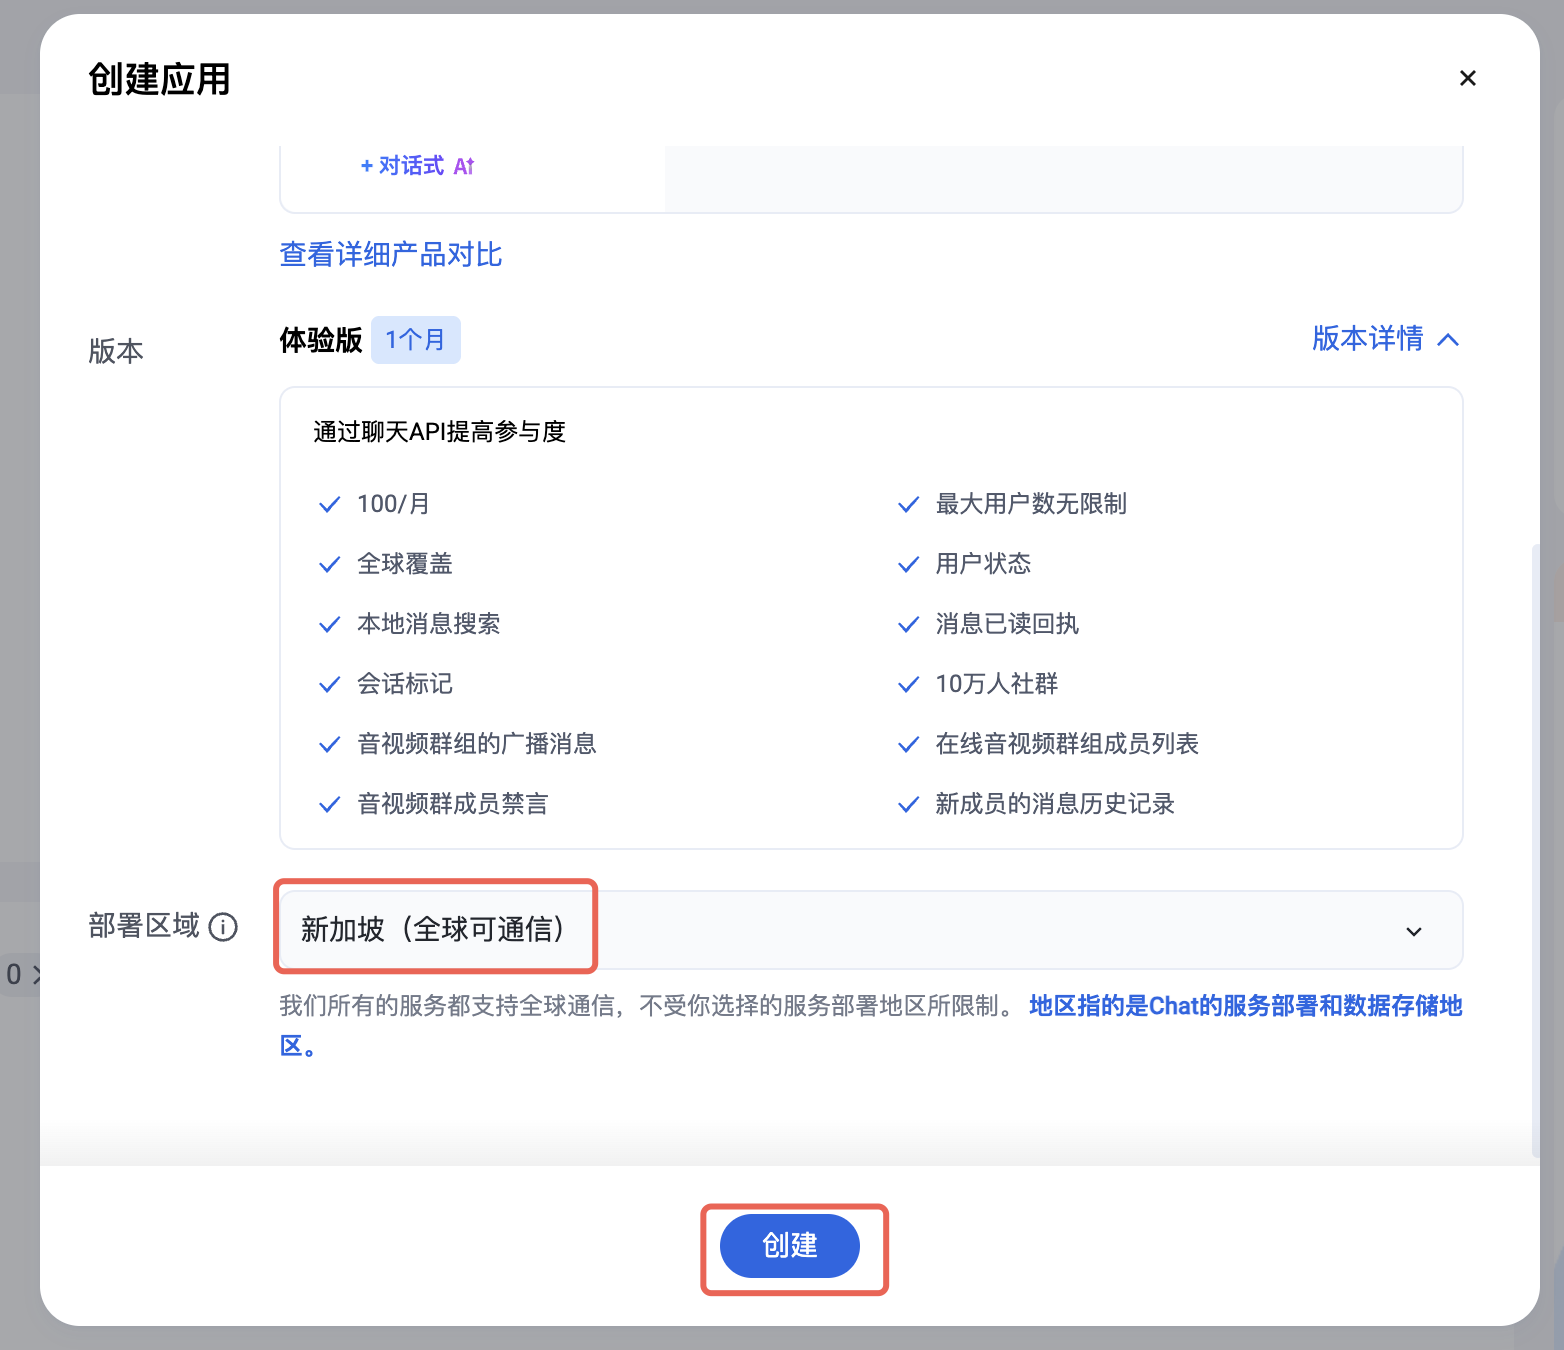Click the 100/月 feature text

click(x=394, y=504)
